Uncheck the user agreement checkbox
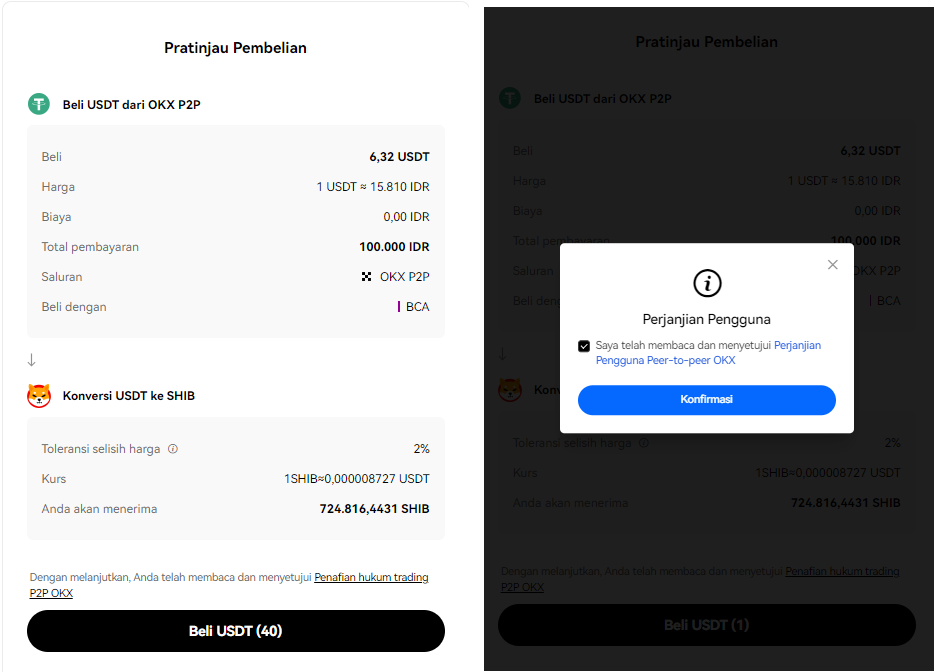 tap(584, 346)
